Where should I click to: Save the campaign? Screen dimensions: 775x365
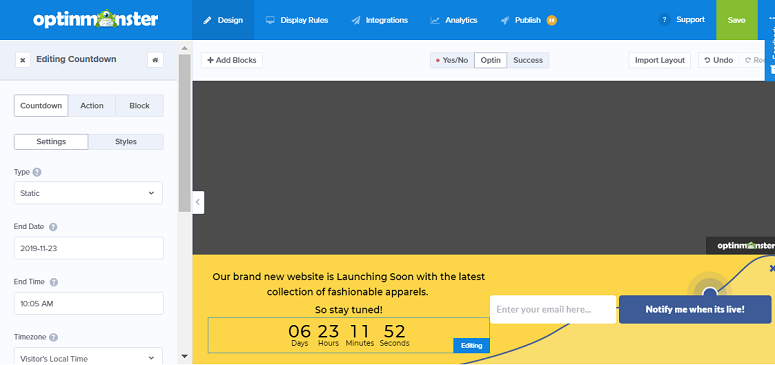(736, 20)
